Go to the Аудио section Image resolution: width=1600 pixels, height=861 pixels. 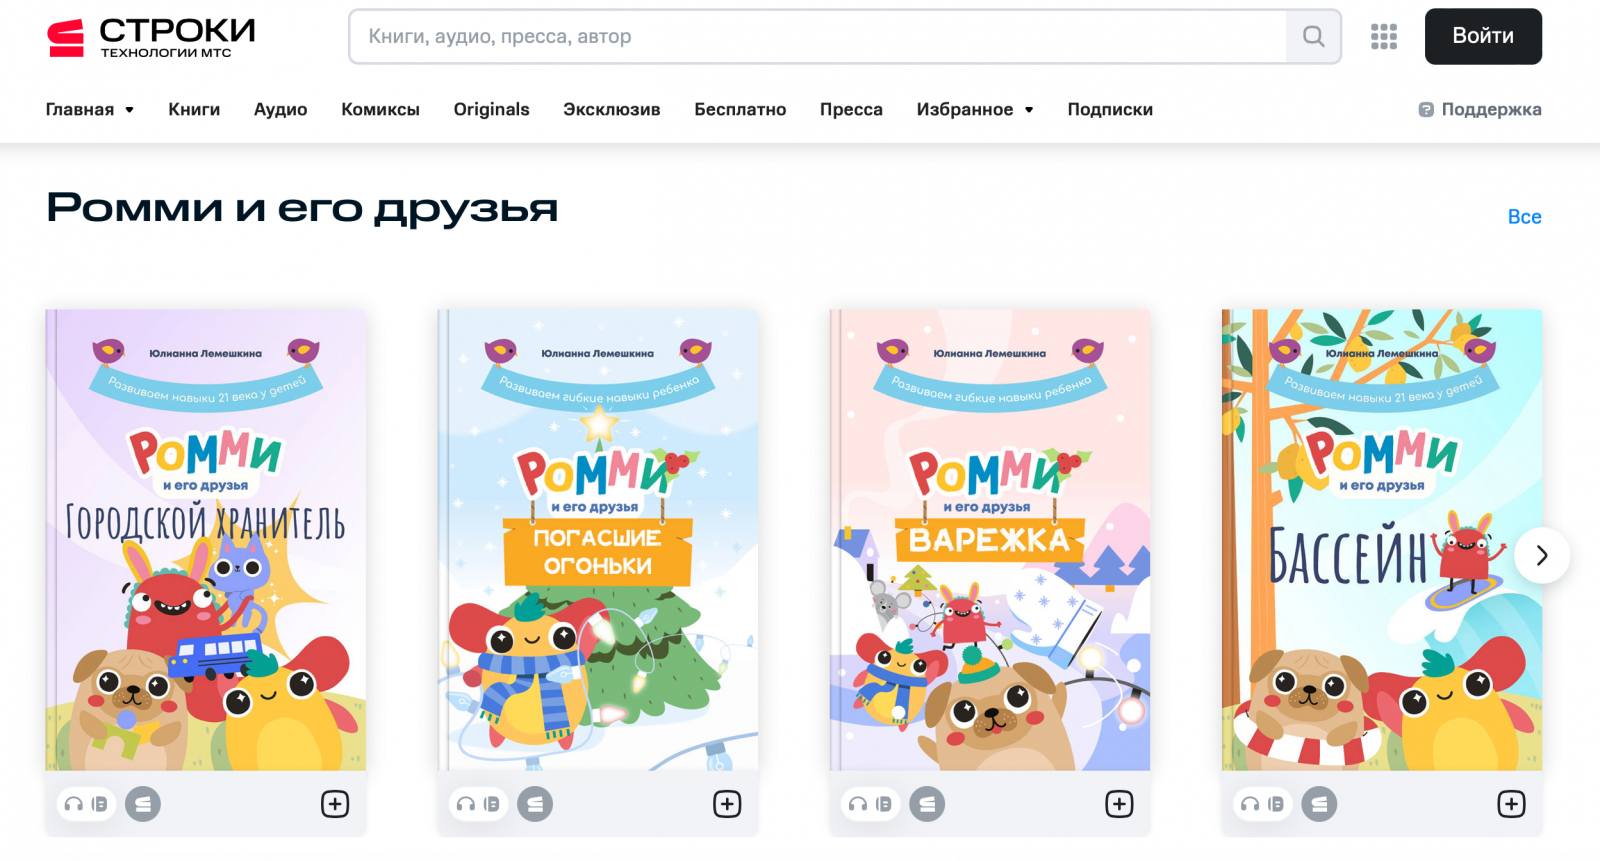(x=280, y=110)
